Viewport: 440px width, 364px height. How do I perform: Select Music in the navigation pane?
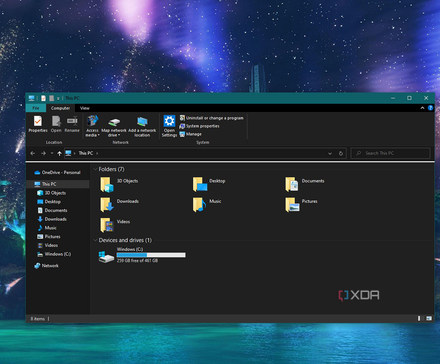[x=47, y=228]
